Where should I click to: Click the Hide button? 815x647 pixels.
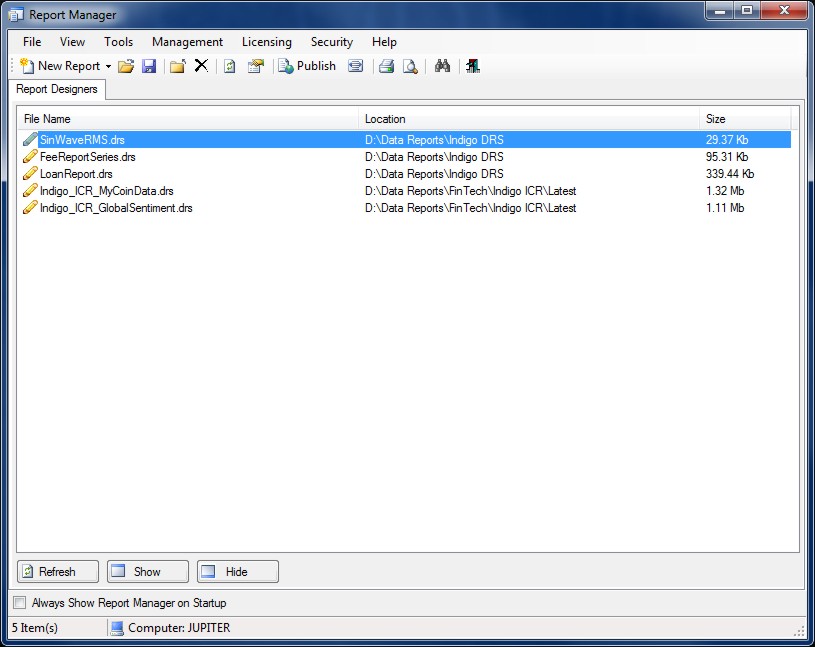(x=237, y=572)
